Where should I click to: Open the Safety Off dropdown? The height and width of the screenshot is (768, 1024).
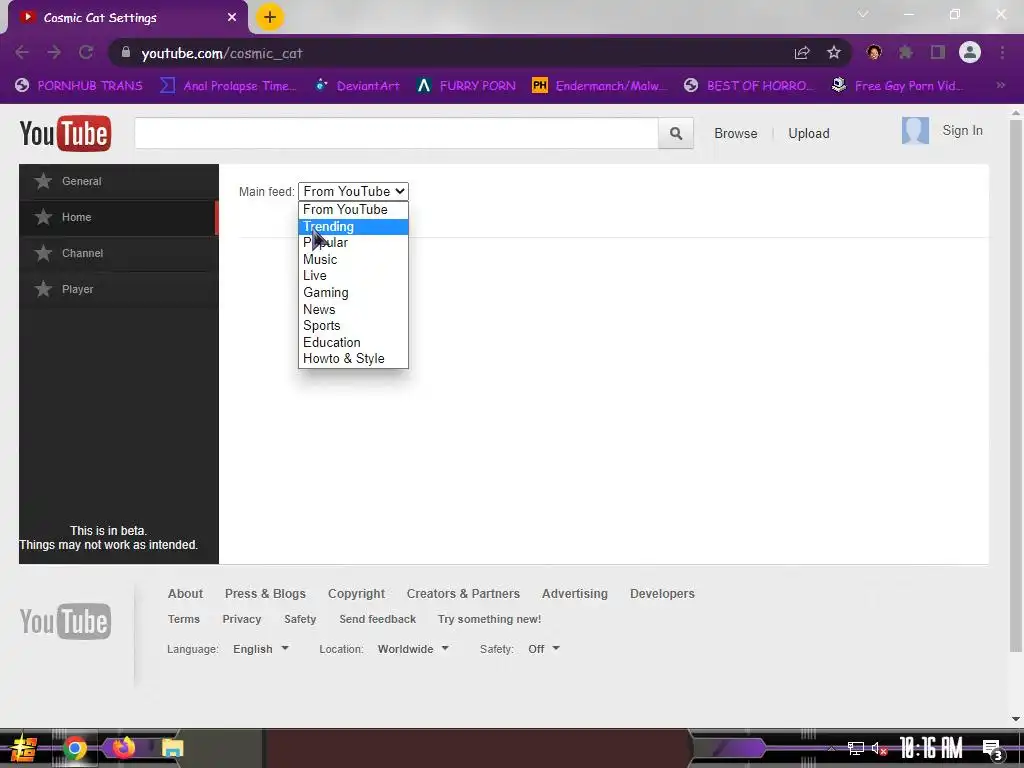tap(544, 649)
